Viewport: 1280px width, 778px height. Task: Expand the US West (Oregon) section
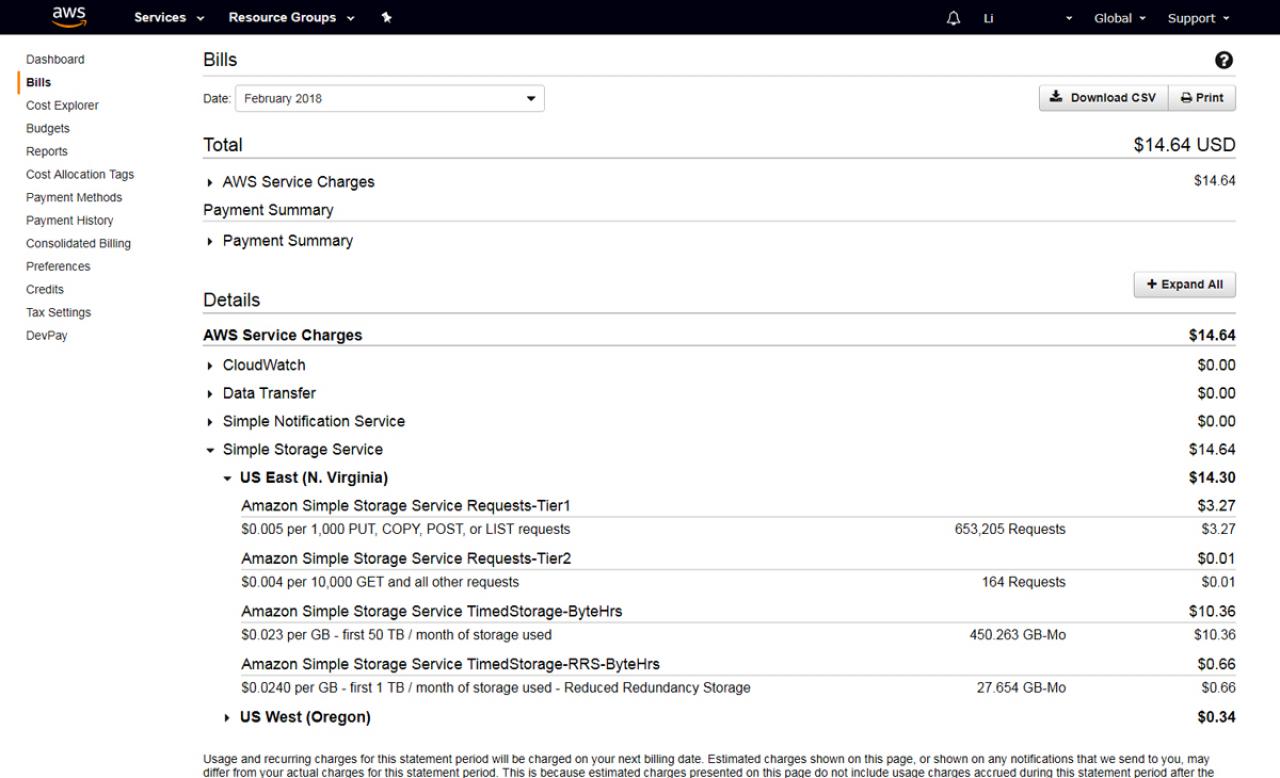pos(304,717)
